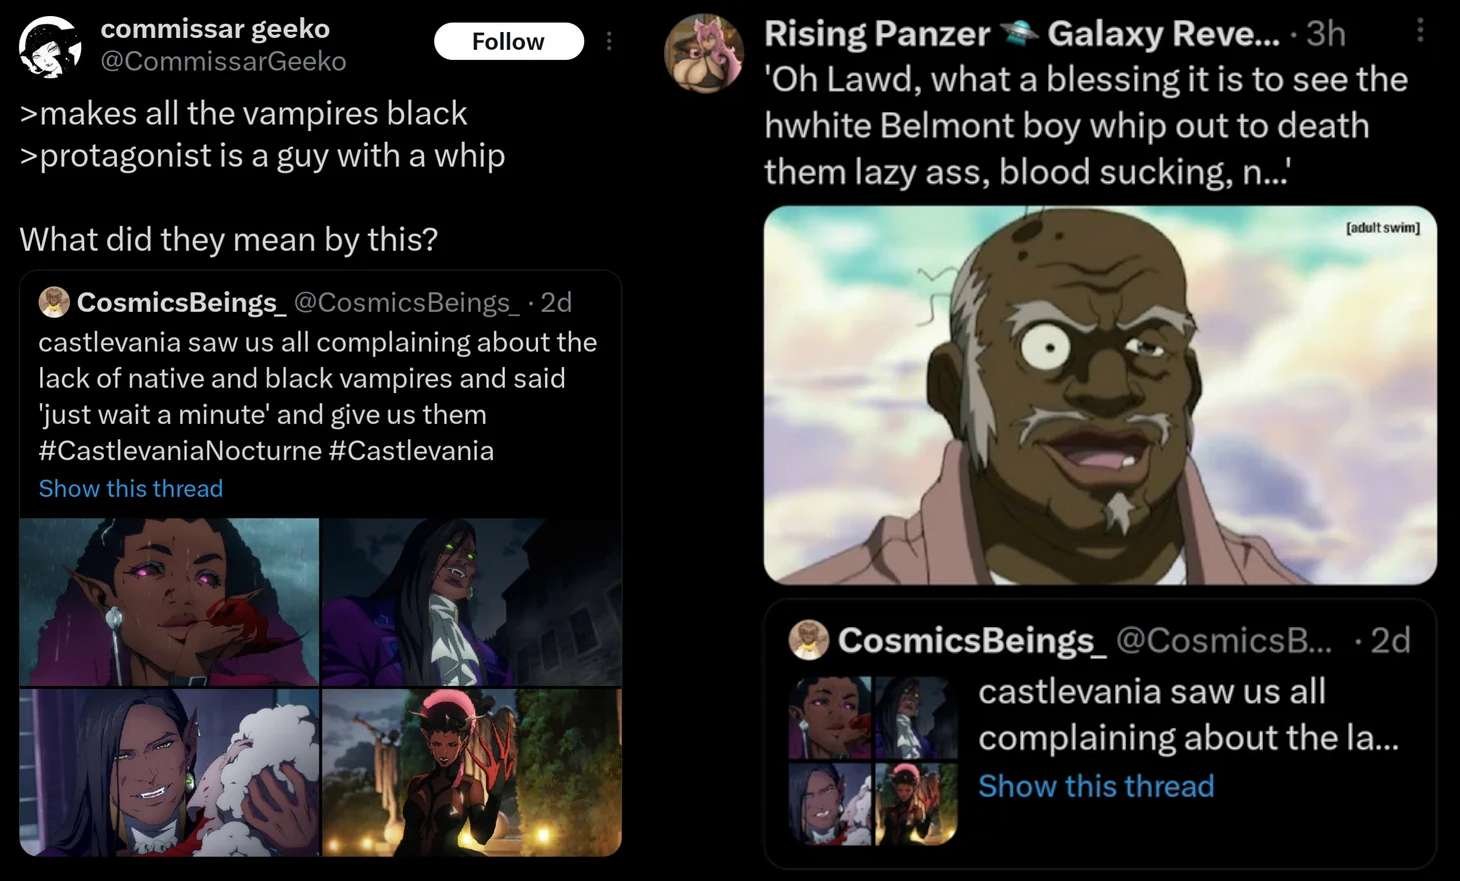Open the commissar geeko display name
The height and width of the screenshot is (881, 1460).
point(215,29)
